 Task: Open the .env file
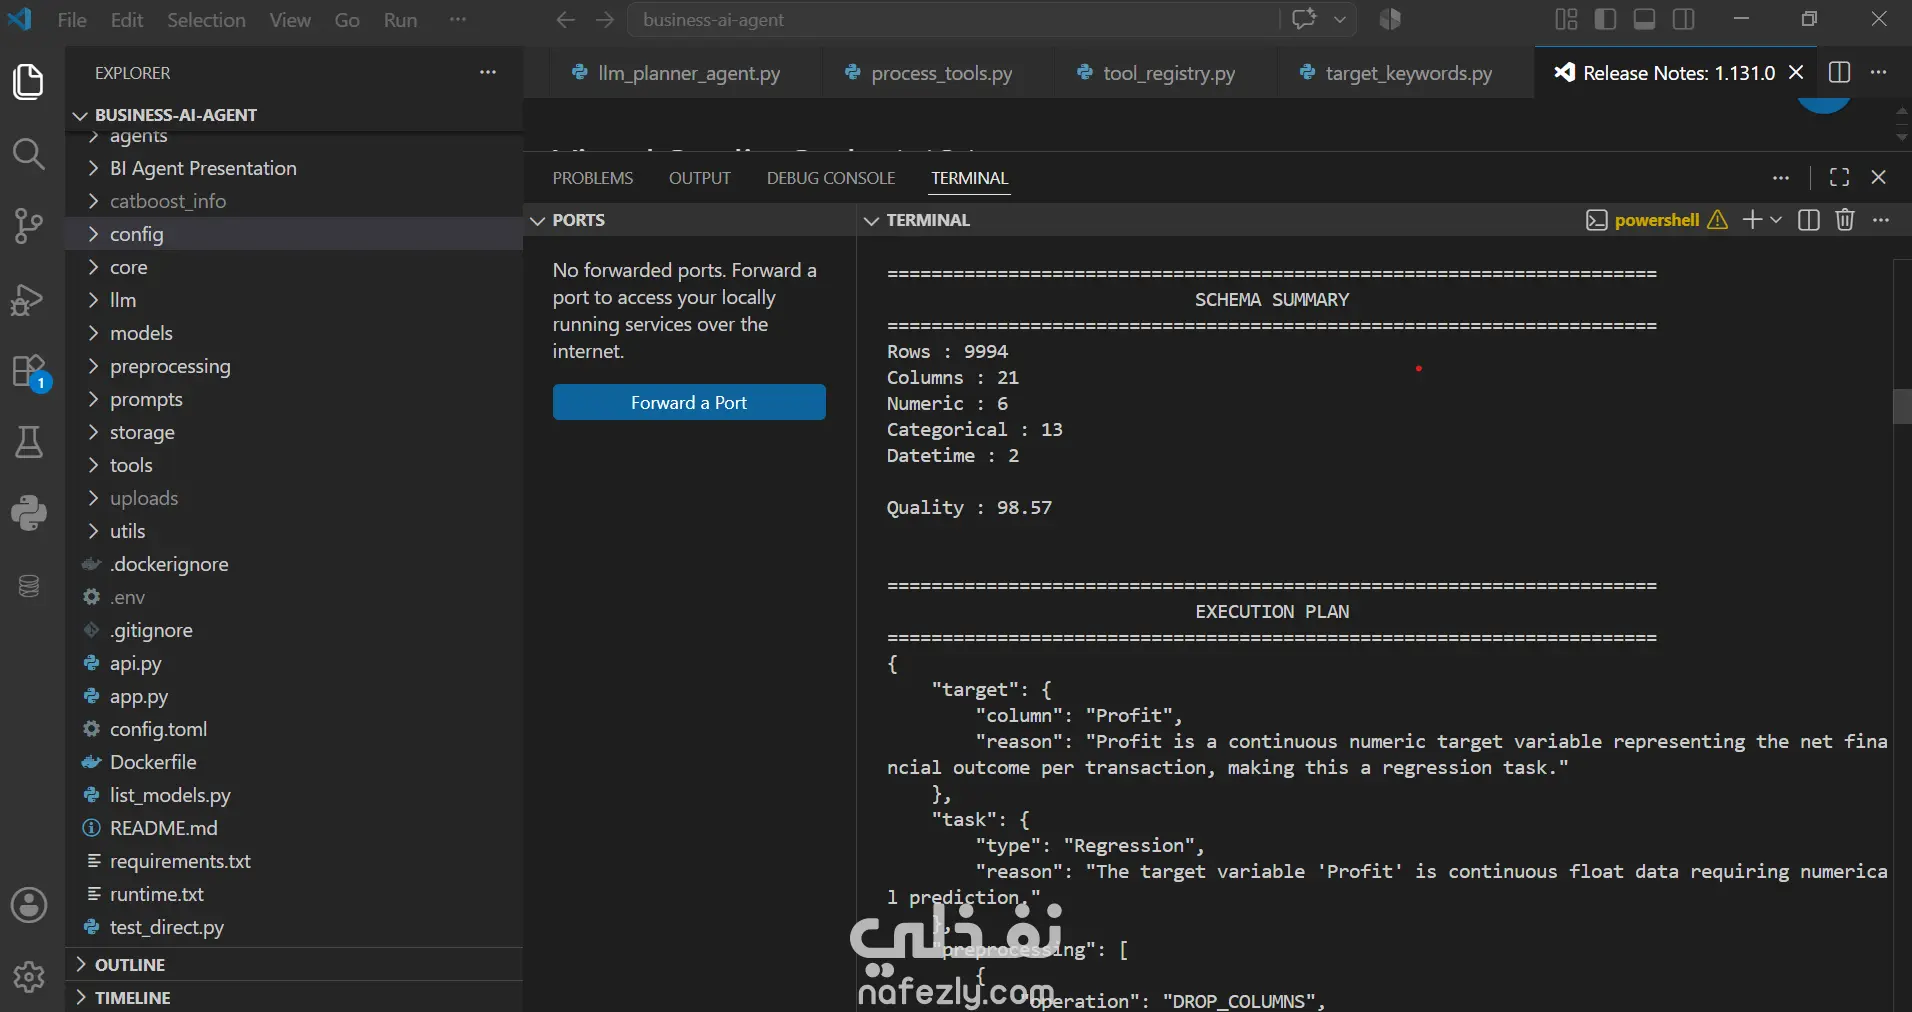(127, 597)
